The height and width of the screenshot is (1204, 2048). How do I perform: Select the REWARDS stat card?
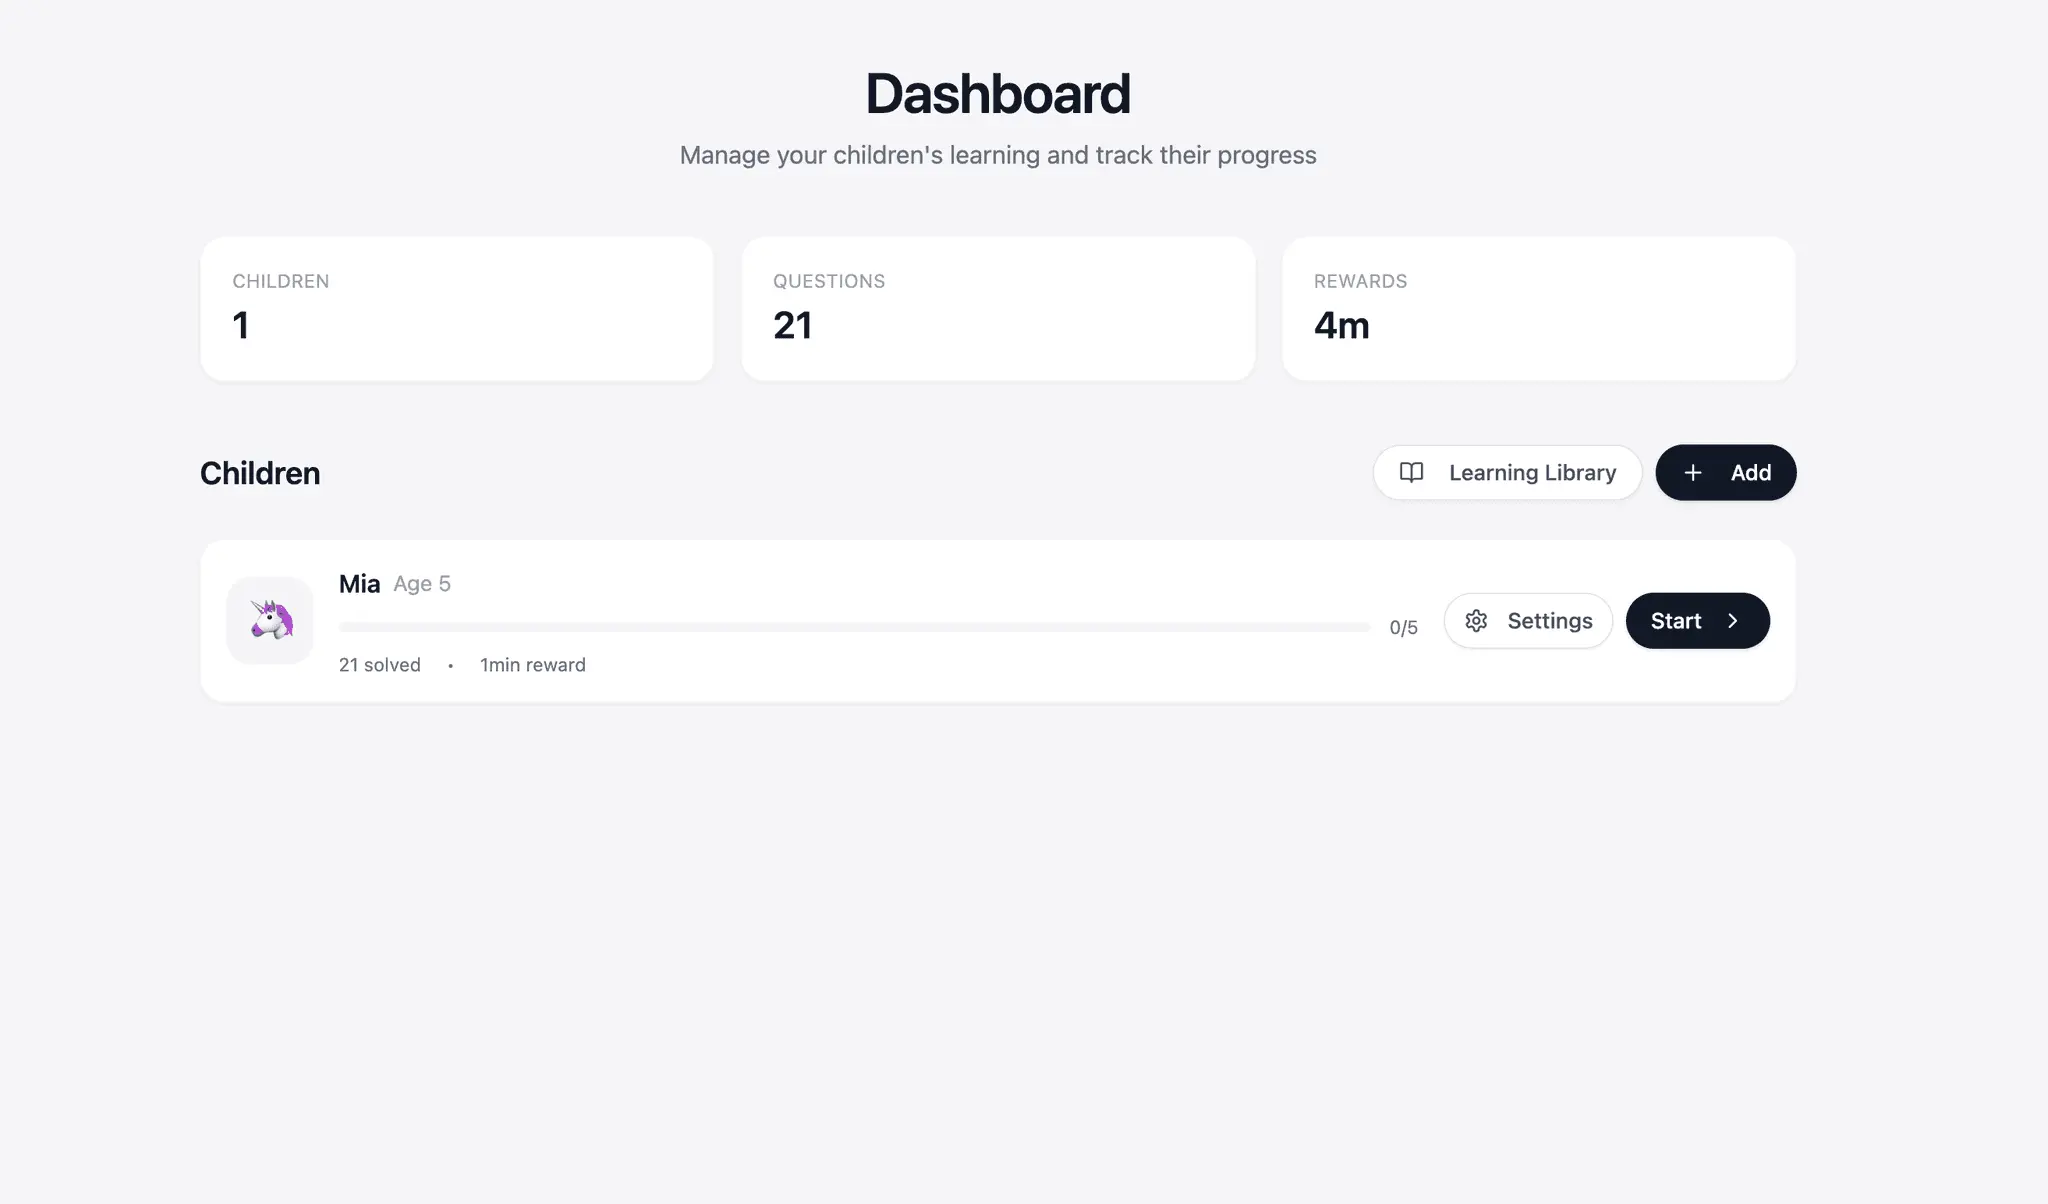tap(1539, 309)
